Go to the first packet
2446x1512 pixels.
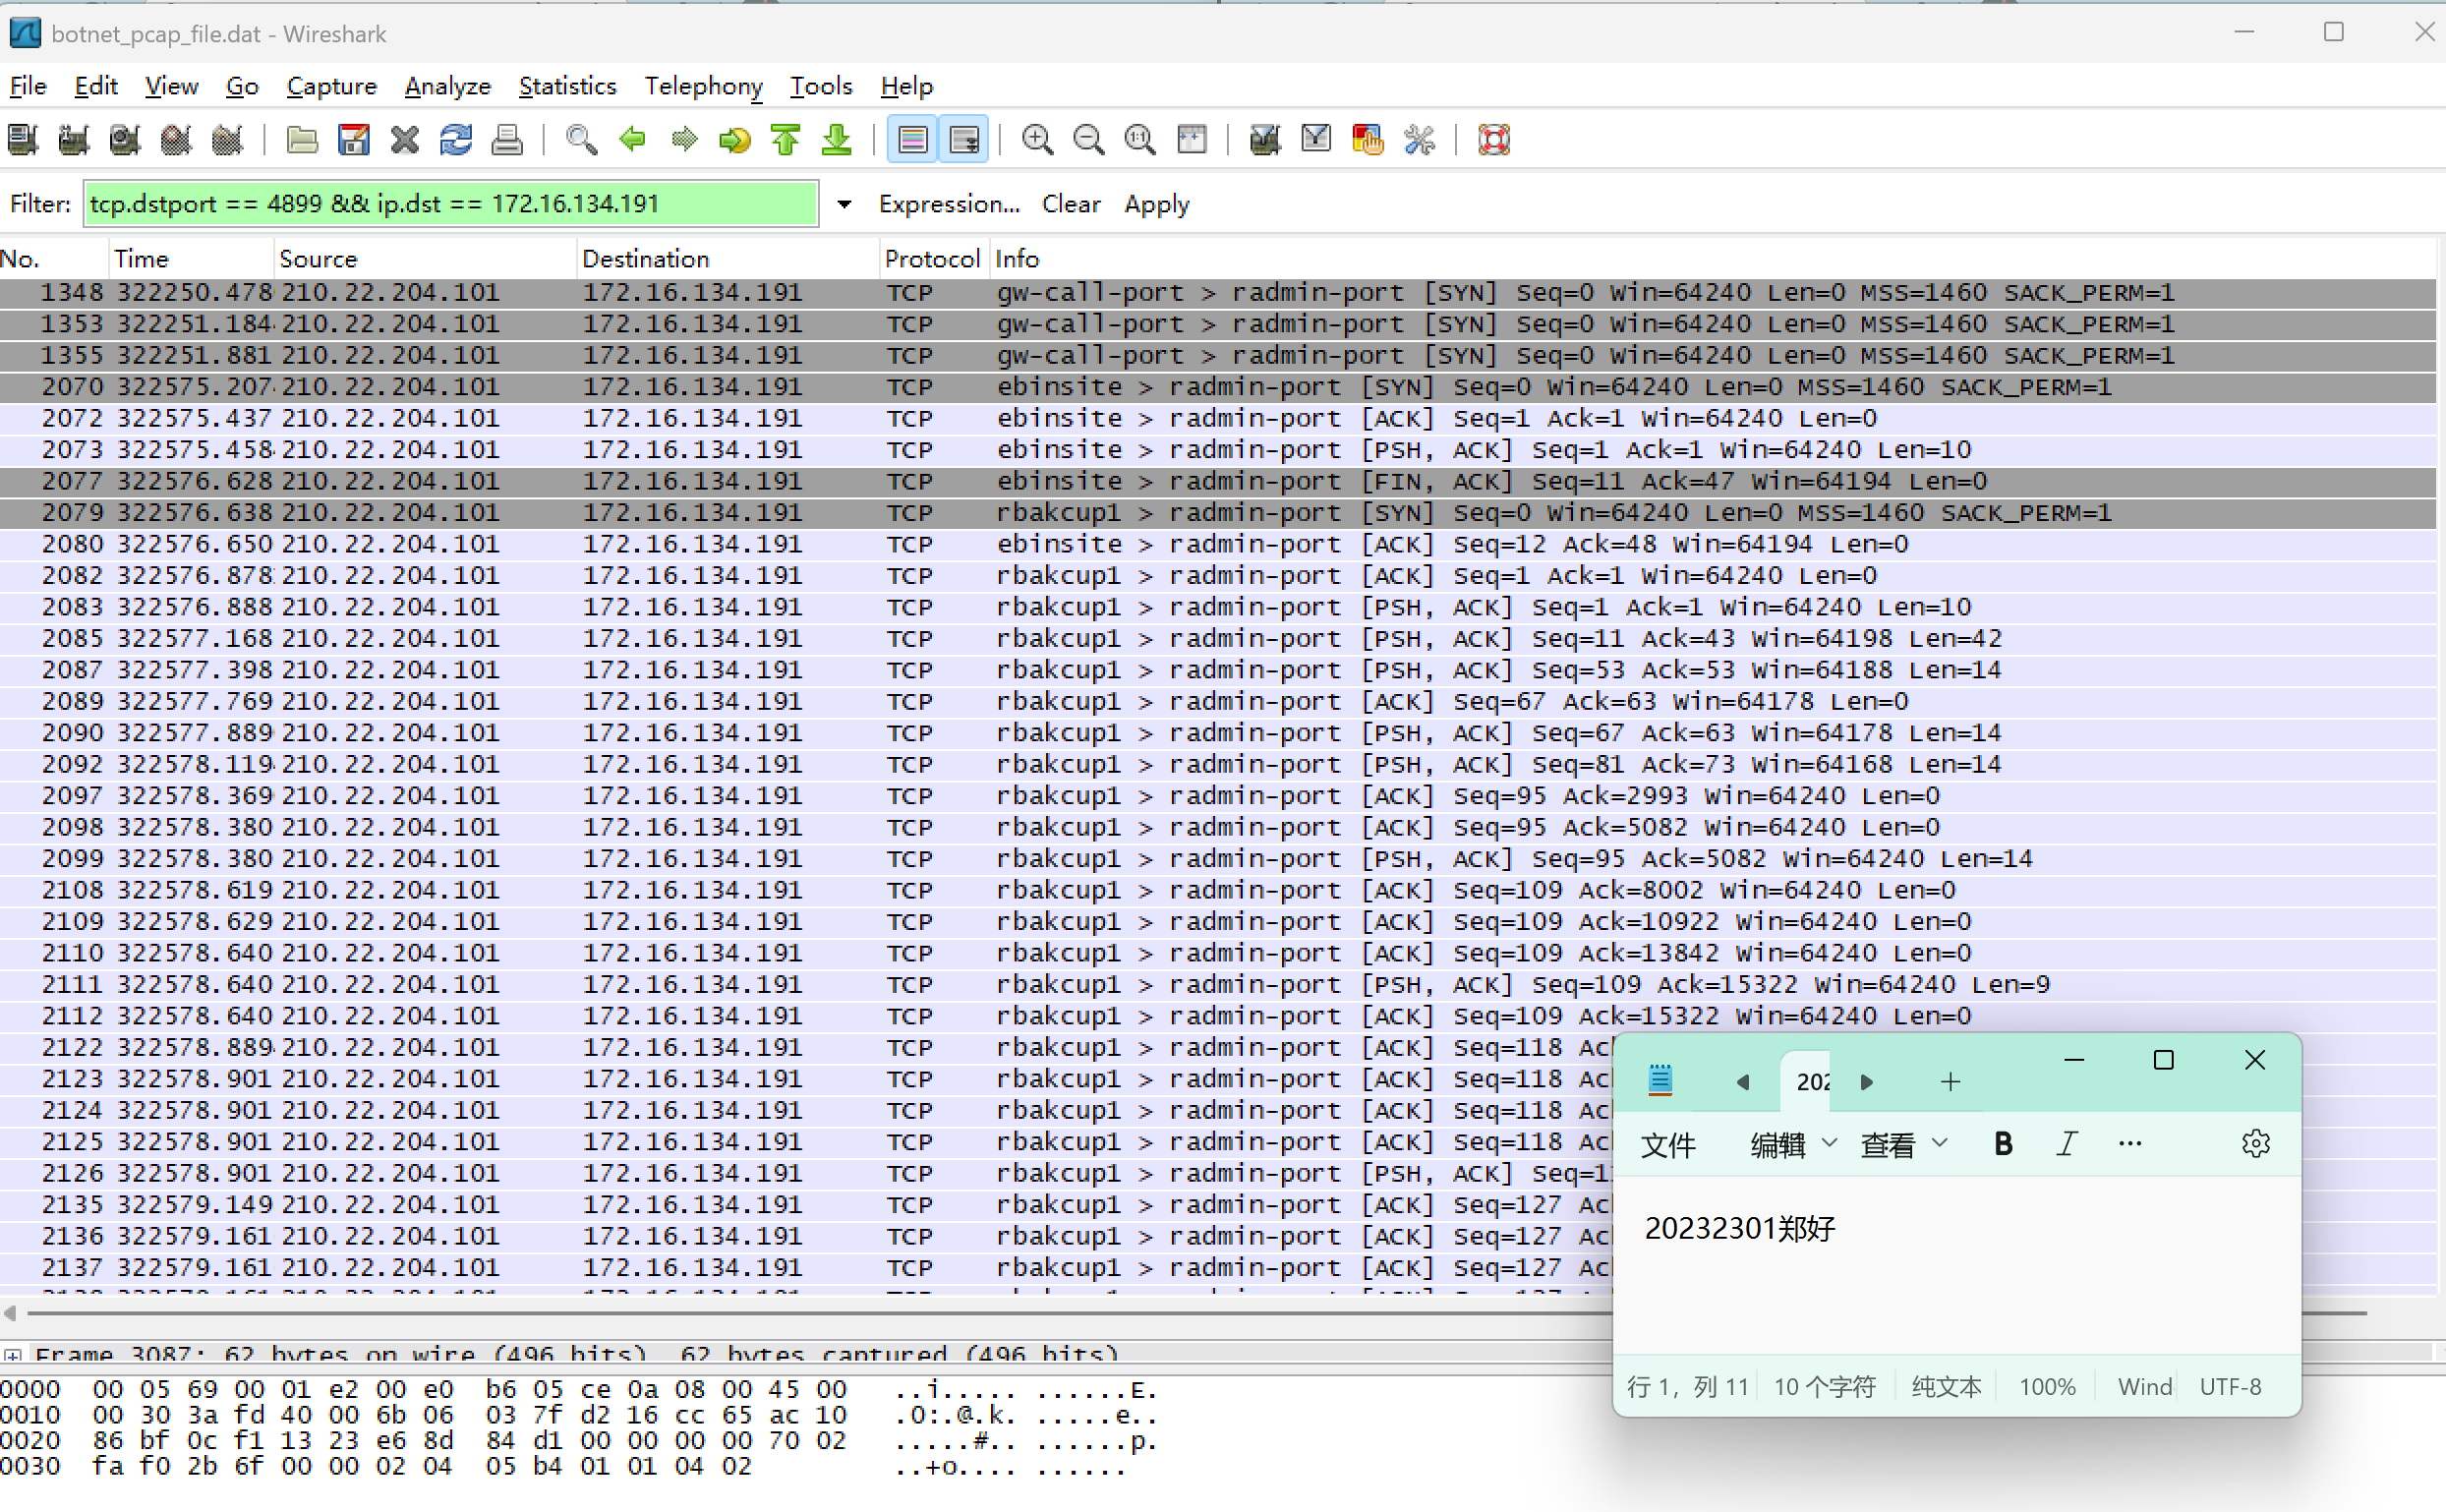[786, 140]
